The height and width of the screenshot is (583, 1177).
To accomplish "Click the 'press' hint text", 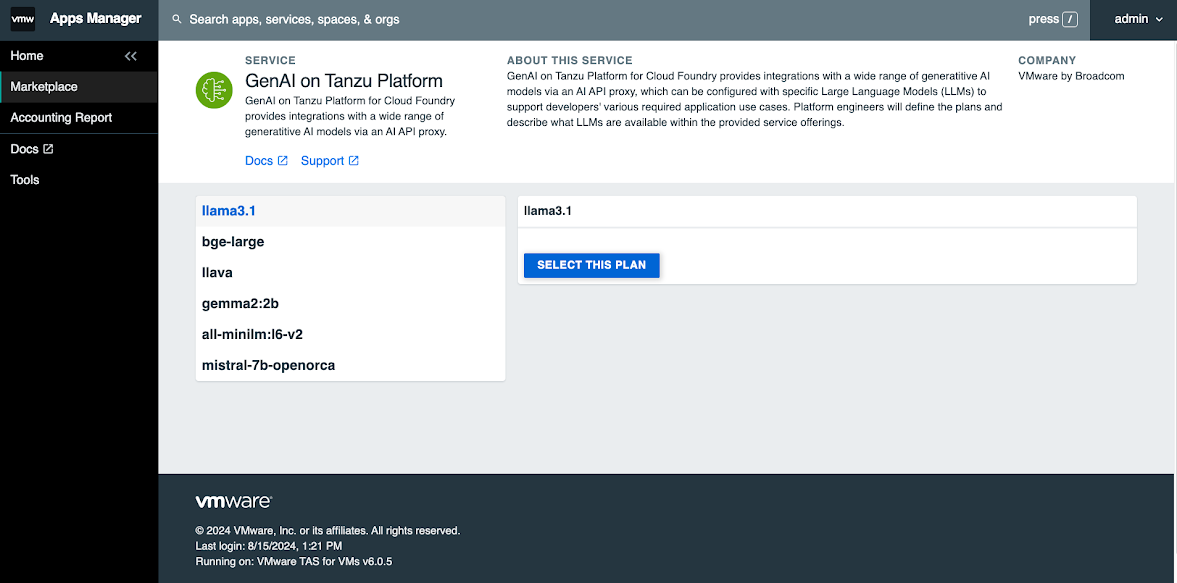I will click(x=1043, y=20).
